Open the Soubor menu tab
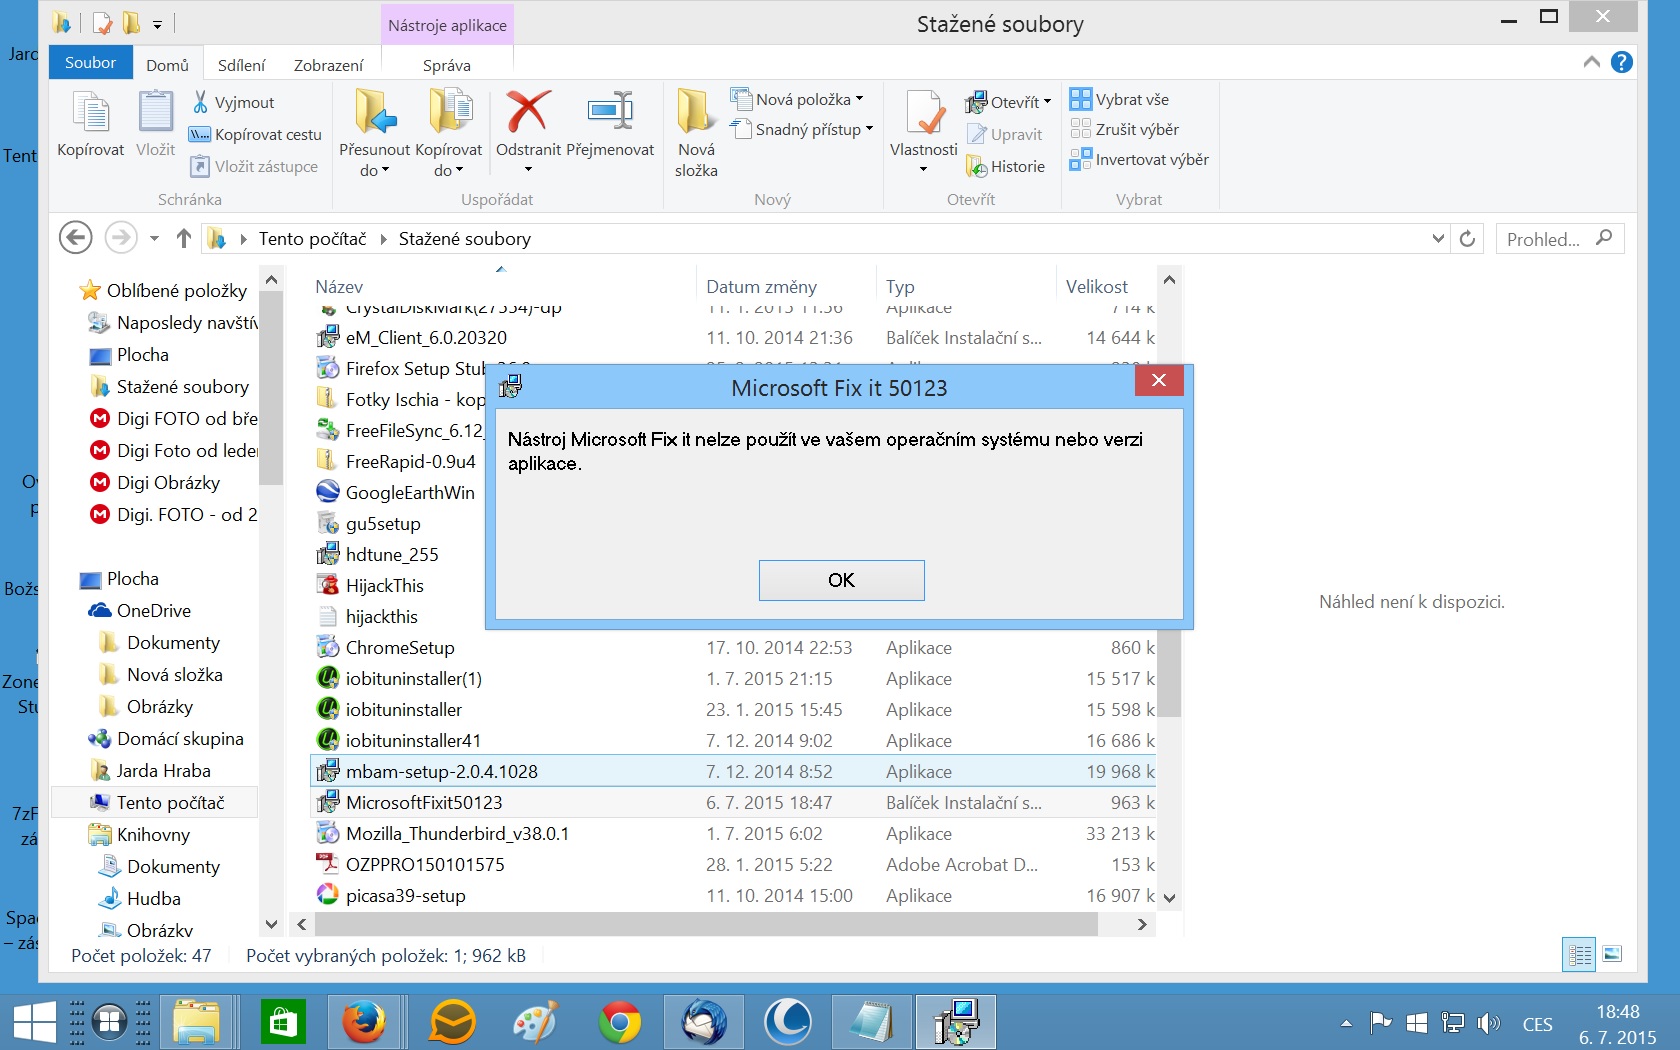Viewport: 1680px width, 1050px height. (x=90, y=62)
